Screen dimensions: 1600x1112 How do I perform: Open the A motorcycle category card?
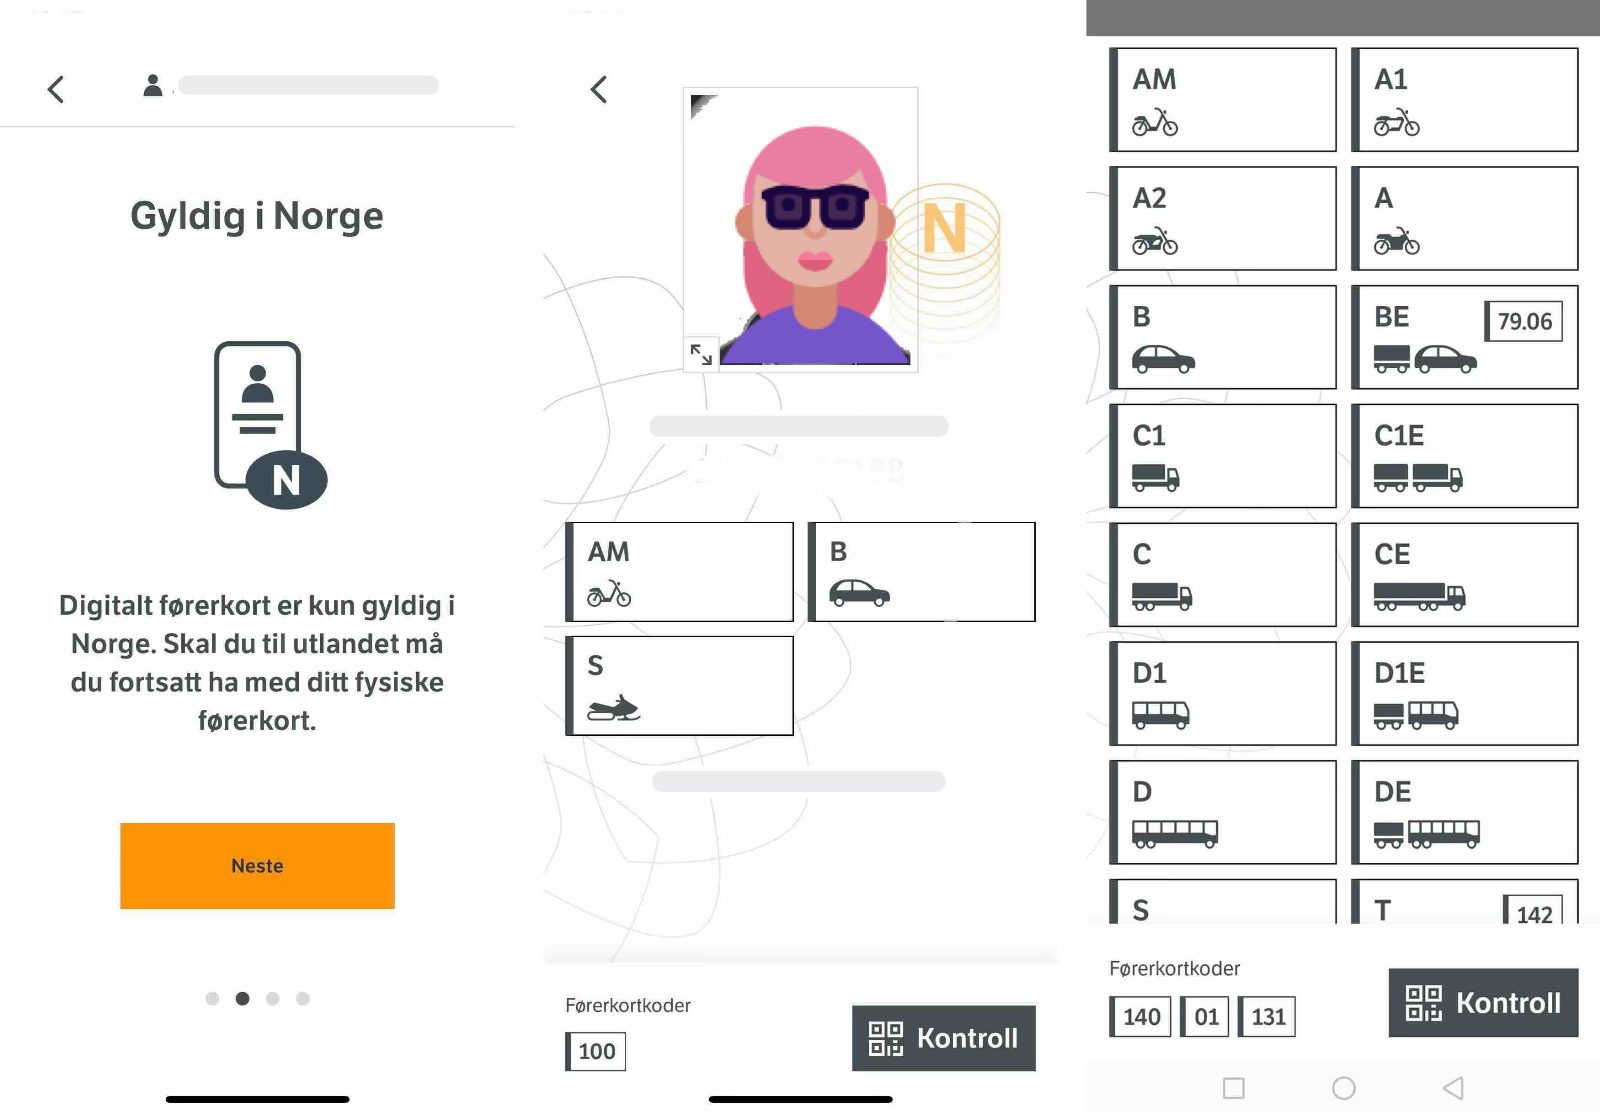pos(1465,218)
